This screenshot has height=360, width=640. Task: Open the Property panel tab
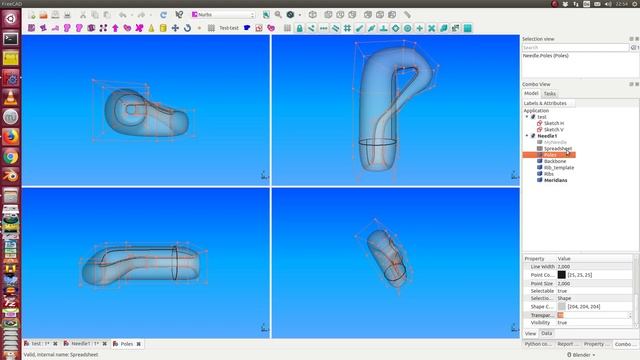[596, 344]
